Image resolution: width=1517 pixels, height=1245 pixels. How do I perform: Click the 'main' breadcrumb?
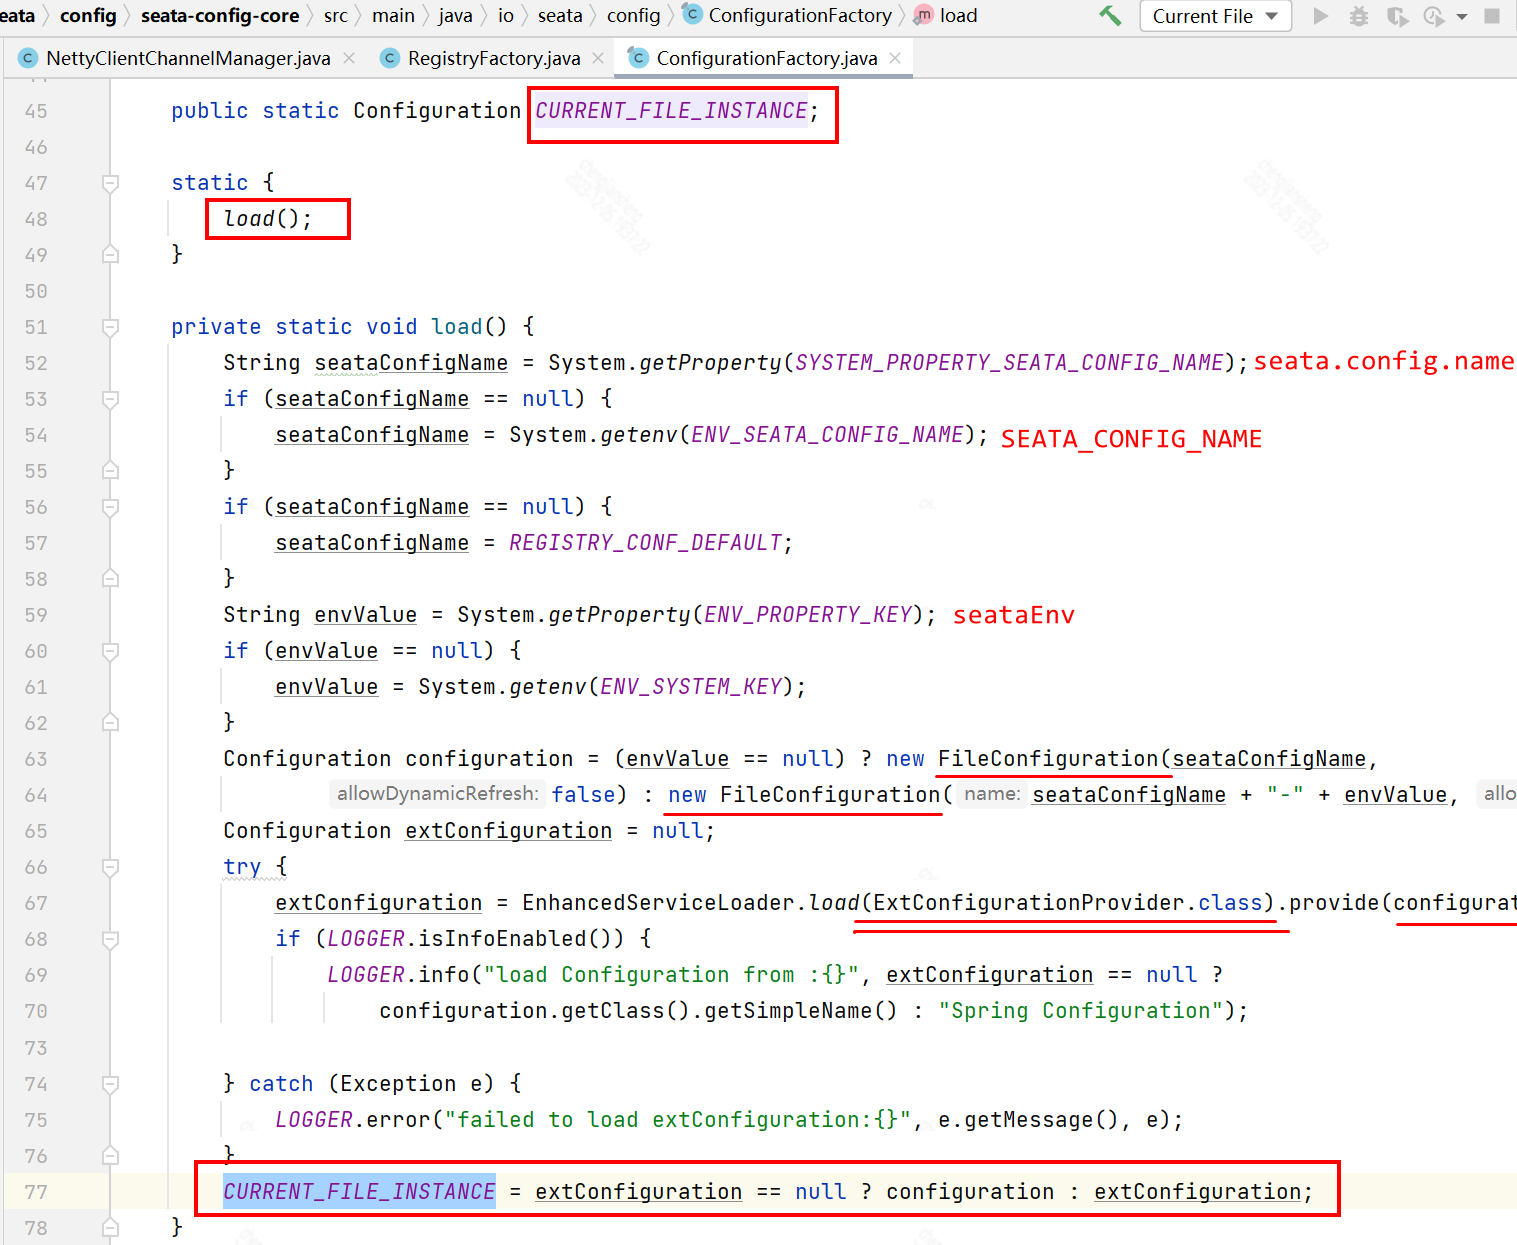[393, 15]
